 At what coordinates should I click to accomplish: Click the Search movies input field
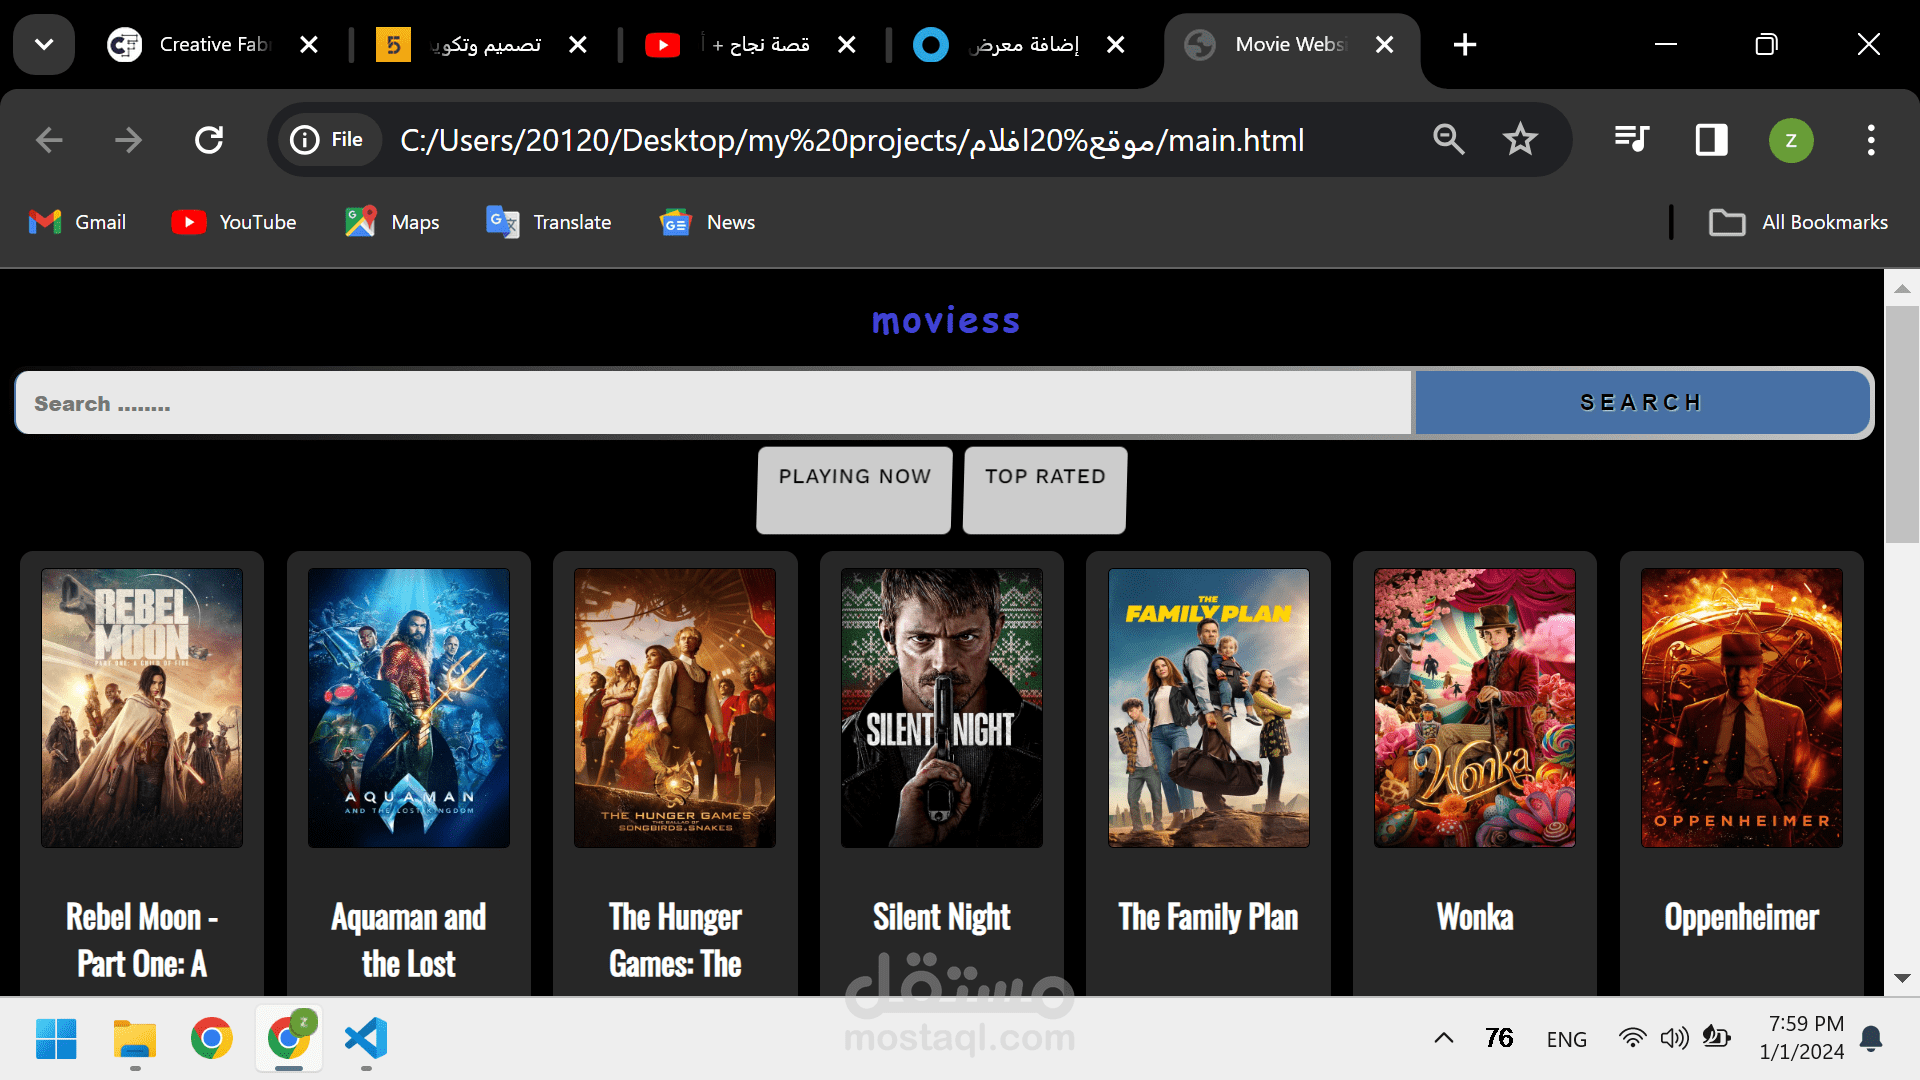coord(713,403)
